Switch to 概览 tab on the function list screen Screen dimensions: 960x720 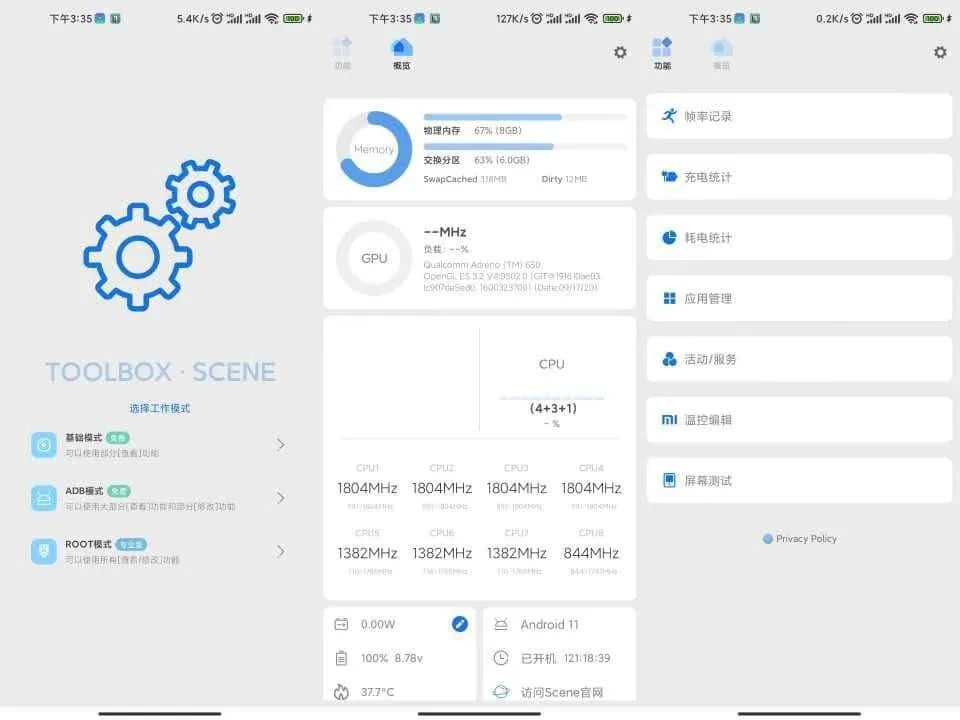[721, 53]
